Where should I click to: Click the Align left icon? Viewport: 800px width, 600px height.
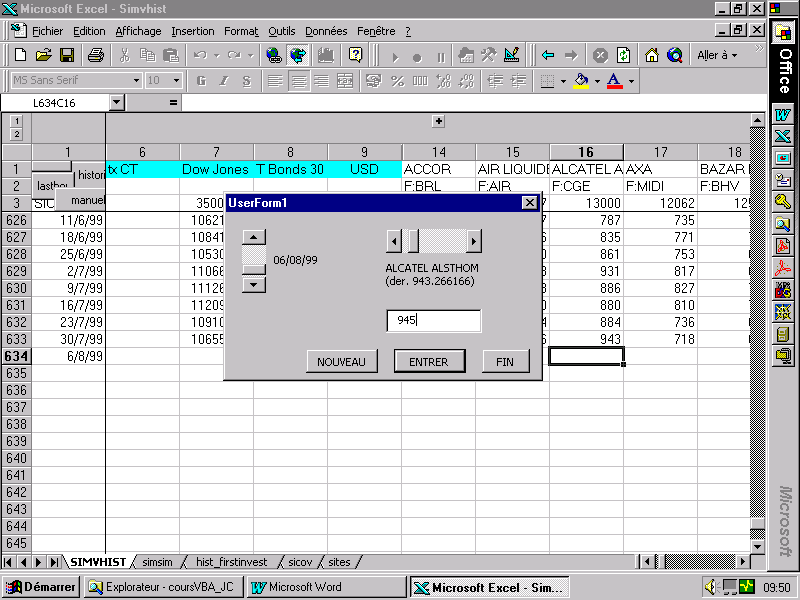[276, 81]
